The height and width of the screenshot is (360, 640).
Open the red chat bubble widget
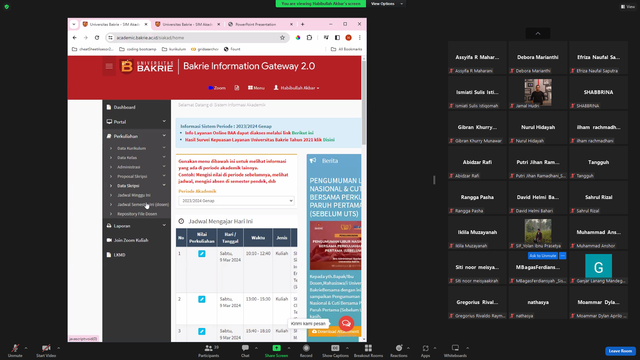[x=346, y=323]
